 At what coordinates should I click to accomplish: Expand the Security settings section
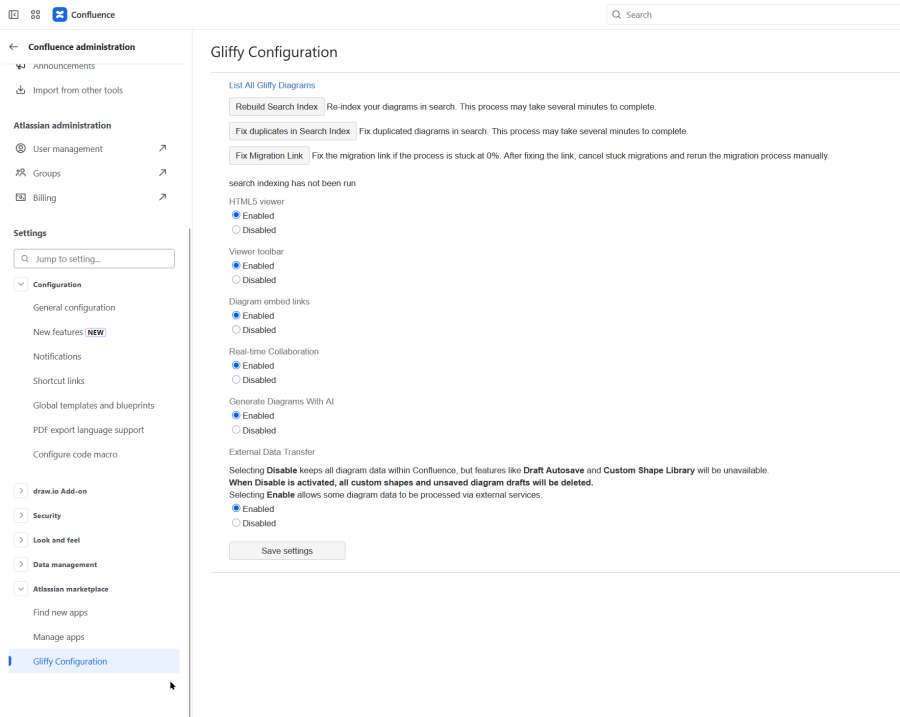[21, 516]
